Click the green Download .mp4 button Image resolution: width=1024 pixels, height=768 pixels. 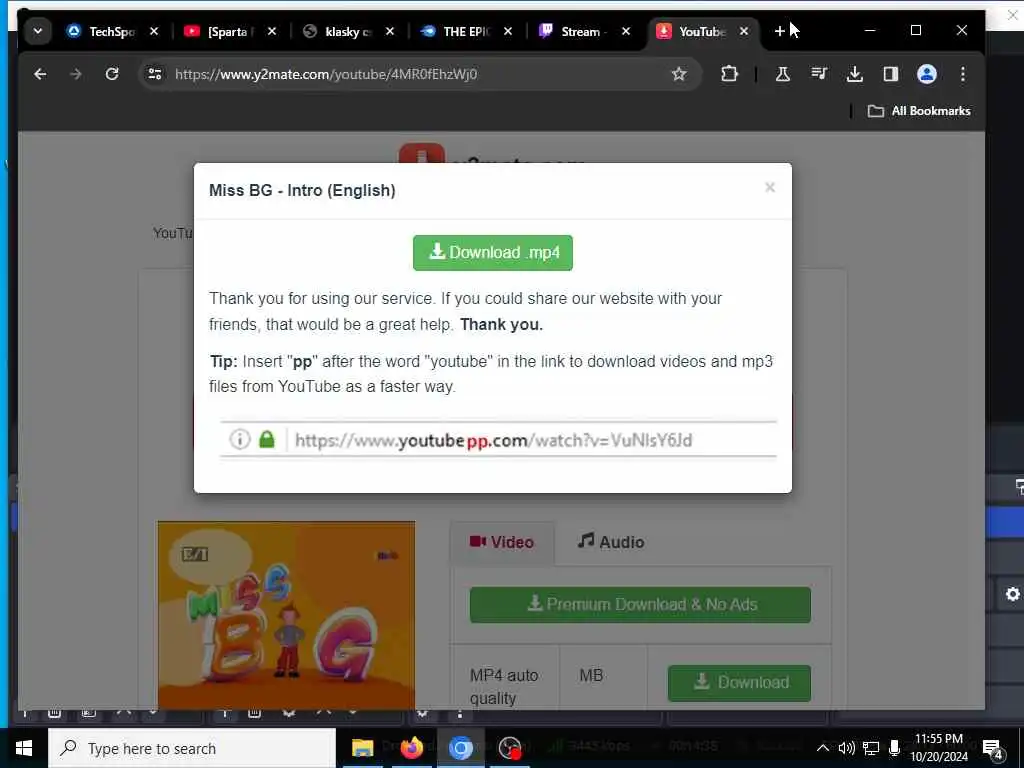point(492,253)
